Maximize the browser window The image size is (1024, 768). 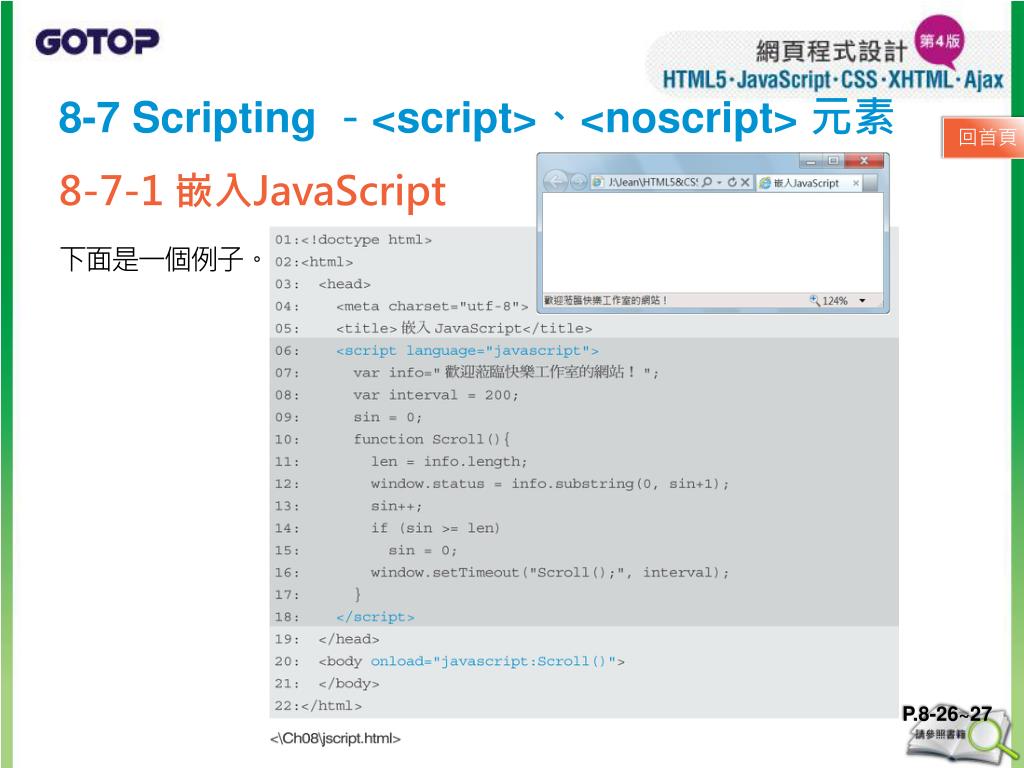pos(833,161)
